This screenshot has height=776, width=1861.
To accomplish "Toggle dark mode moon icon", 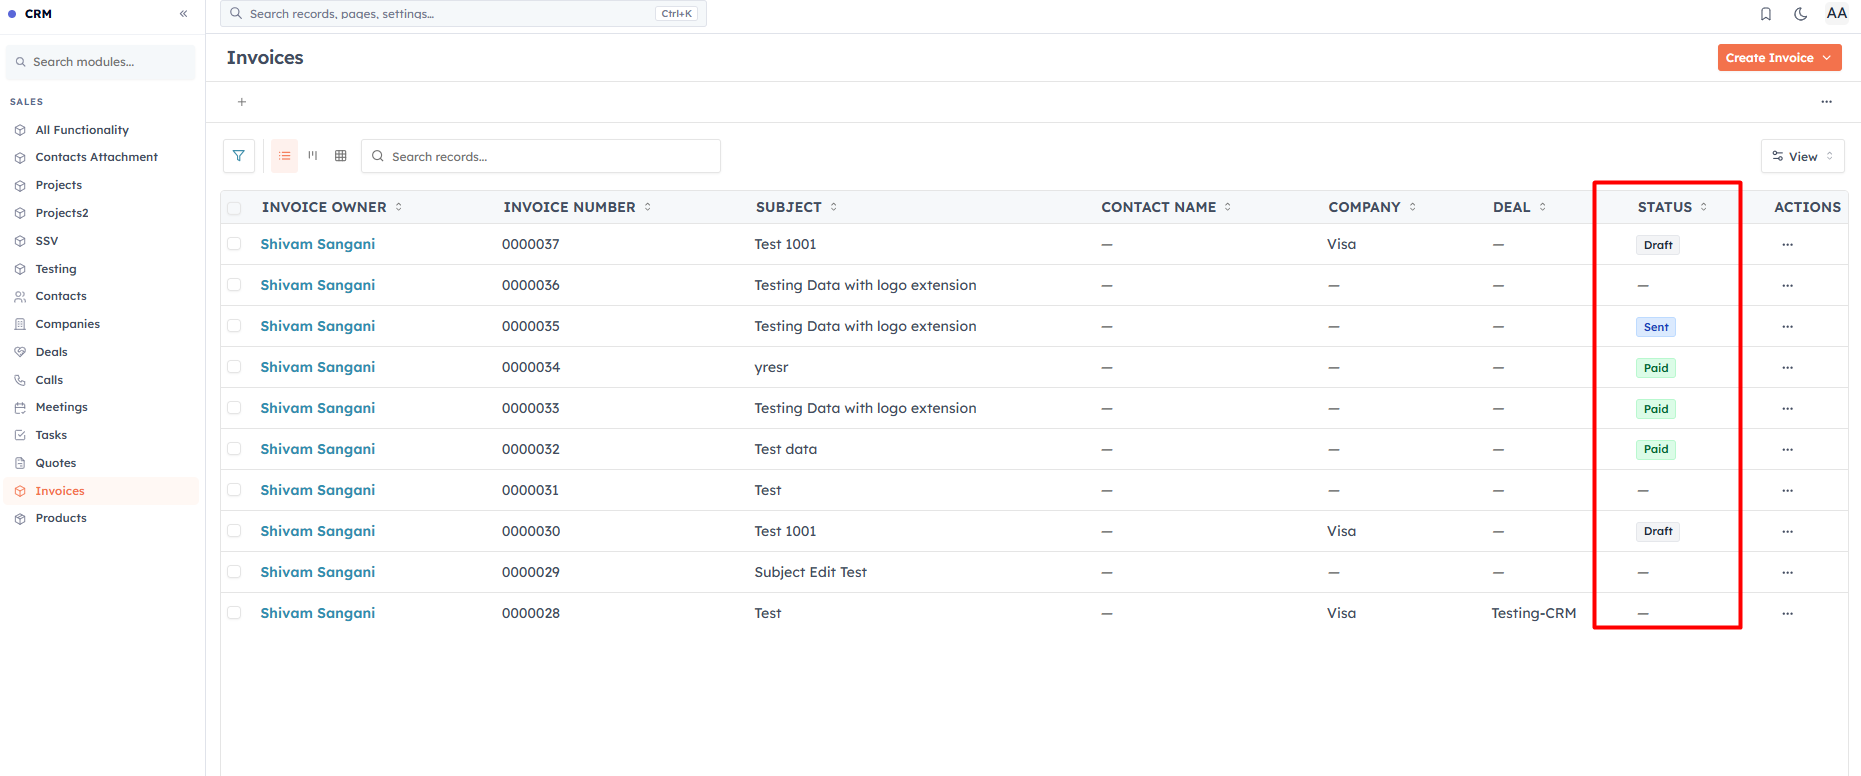I will [1800, 14].
